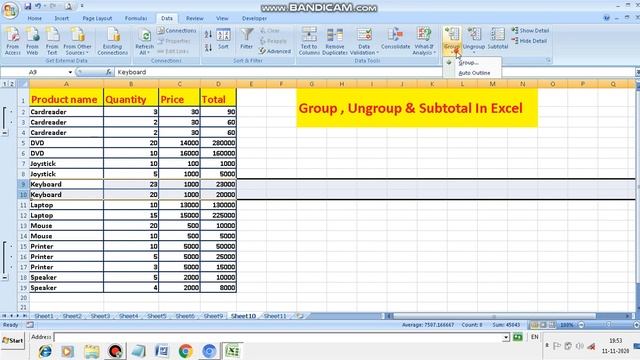
Task: Open the Name Box dropdown
Action: pyautogui.click(x=70, y=72)
